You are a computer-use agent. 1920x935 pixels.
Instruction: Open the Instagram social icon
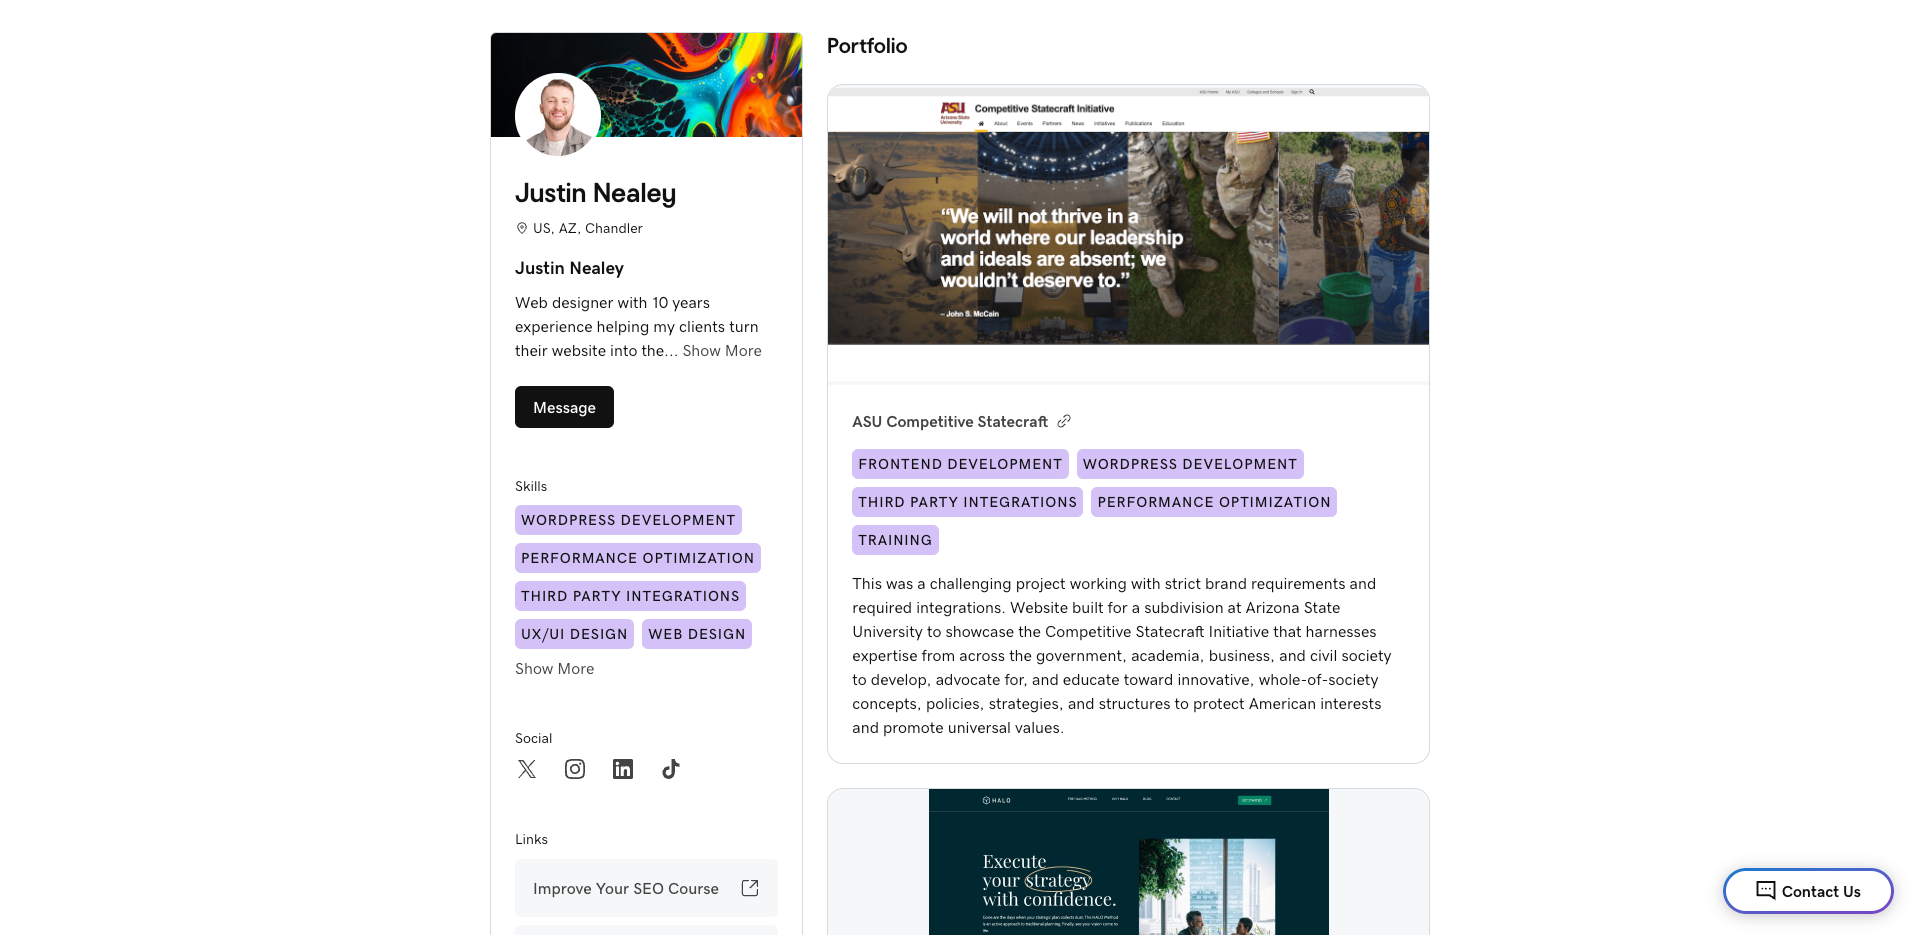[575, 769]
